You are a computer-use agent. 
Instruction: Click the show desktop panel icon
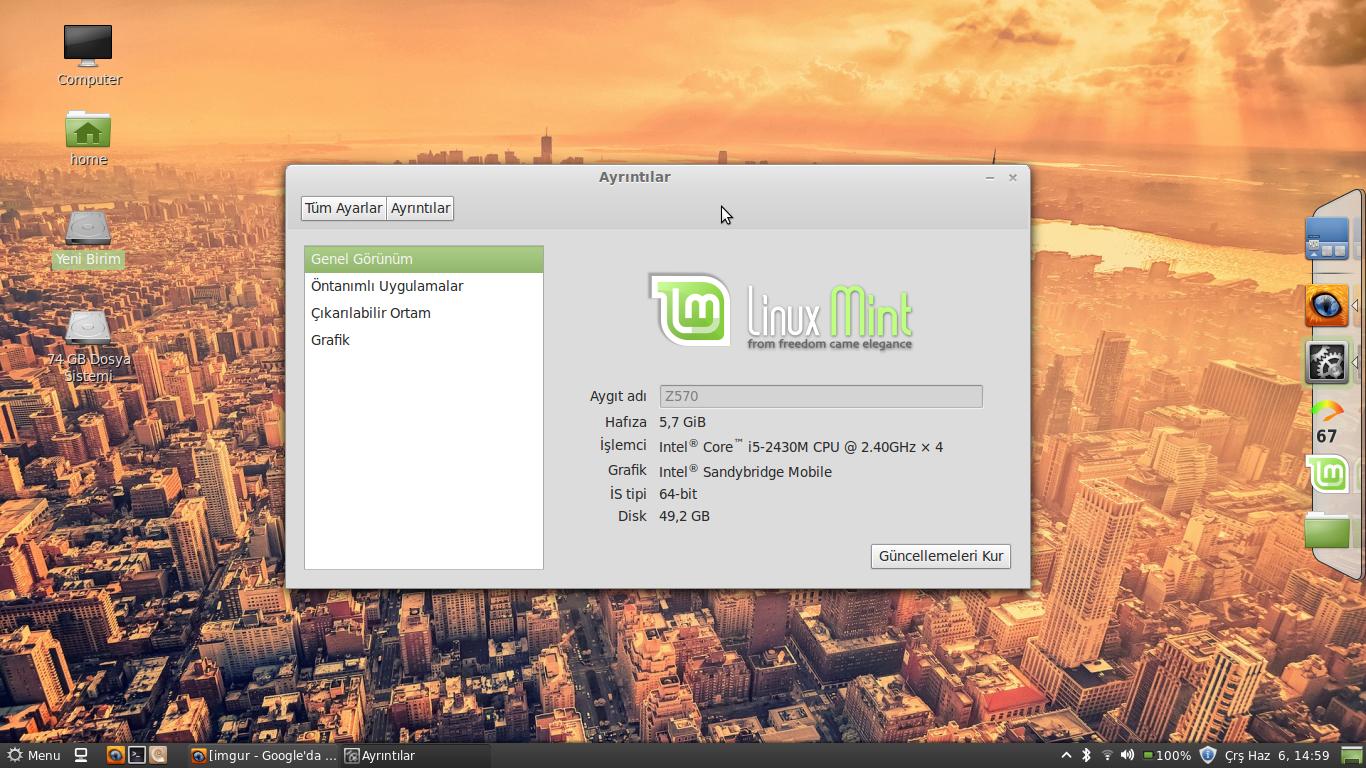click(x=82, y=755)
